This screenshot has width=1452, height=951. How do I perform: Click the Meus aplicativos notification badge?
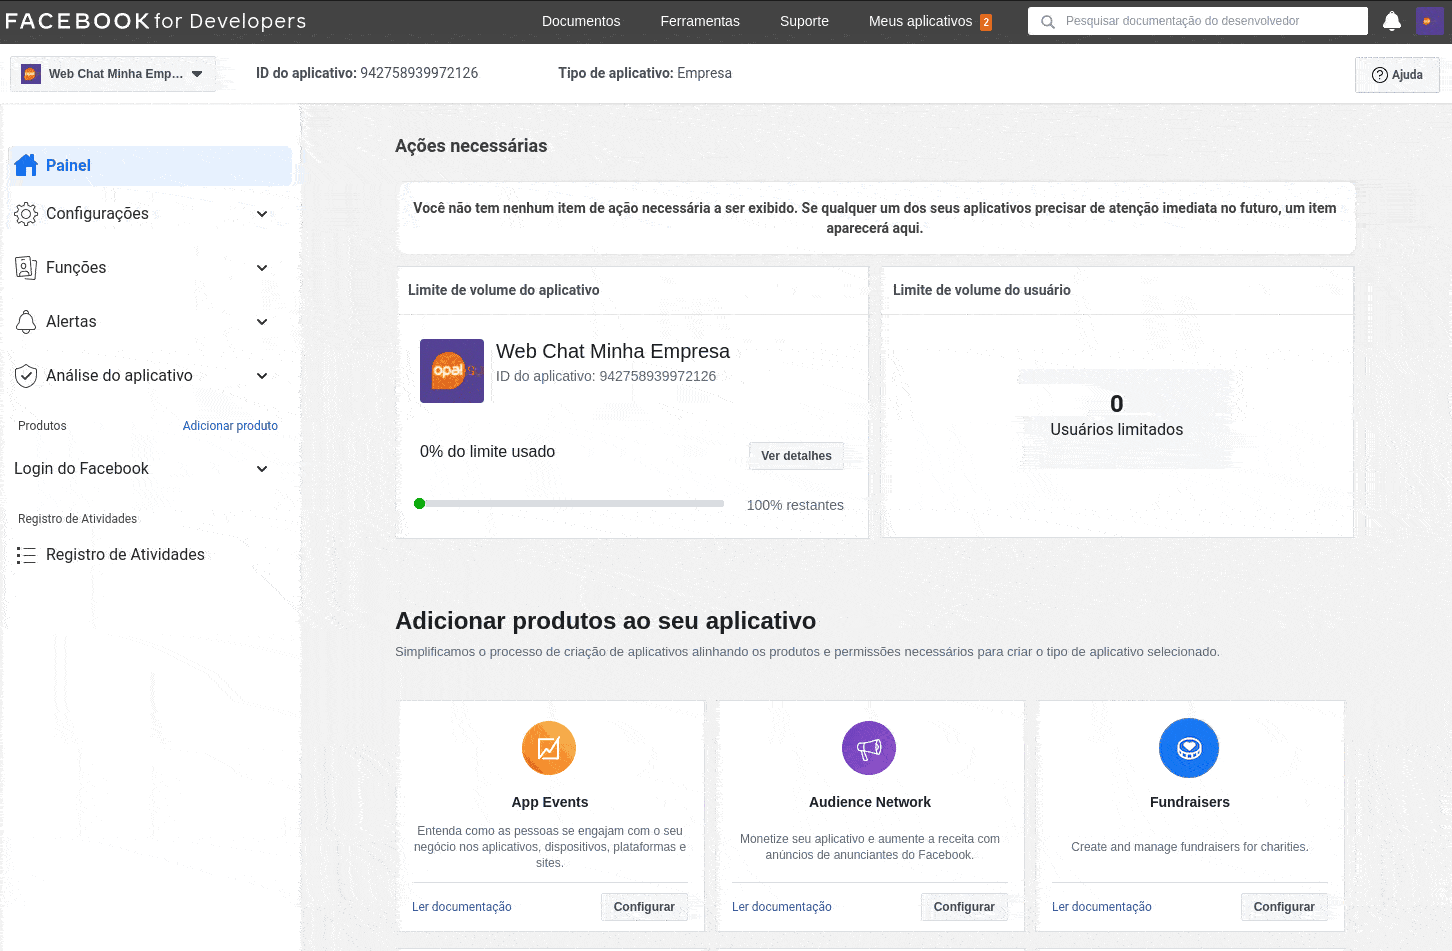tap(985, 22)
